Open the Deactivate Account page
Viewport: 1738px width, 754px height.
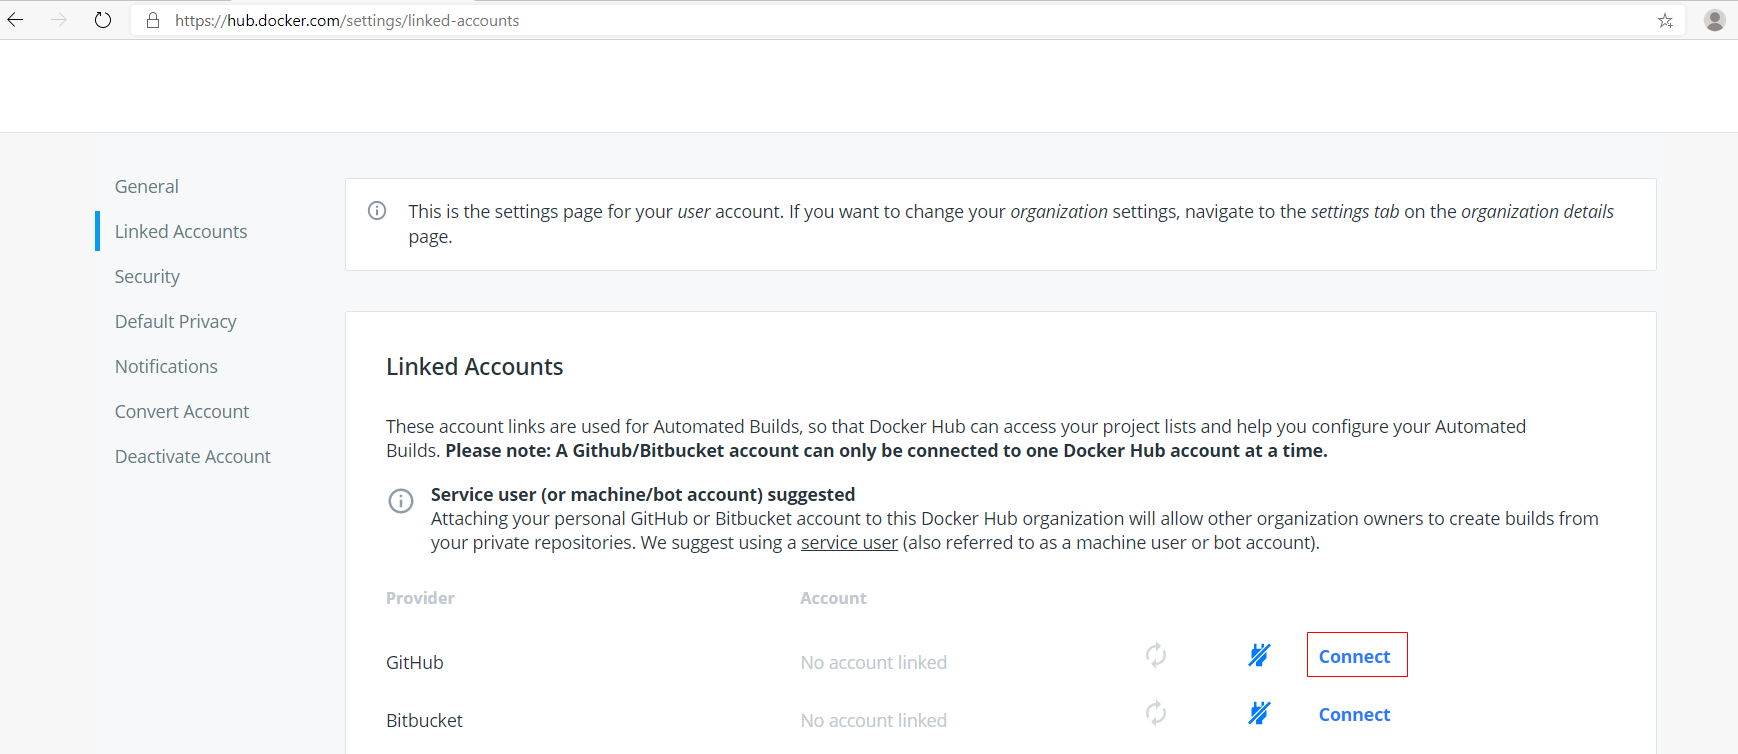click(x=193, y=456)
